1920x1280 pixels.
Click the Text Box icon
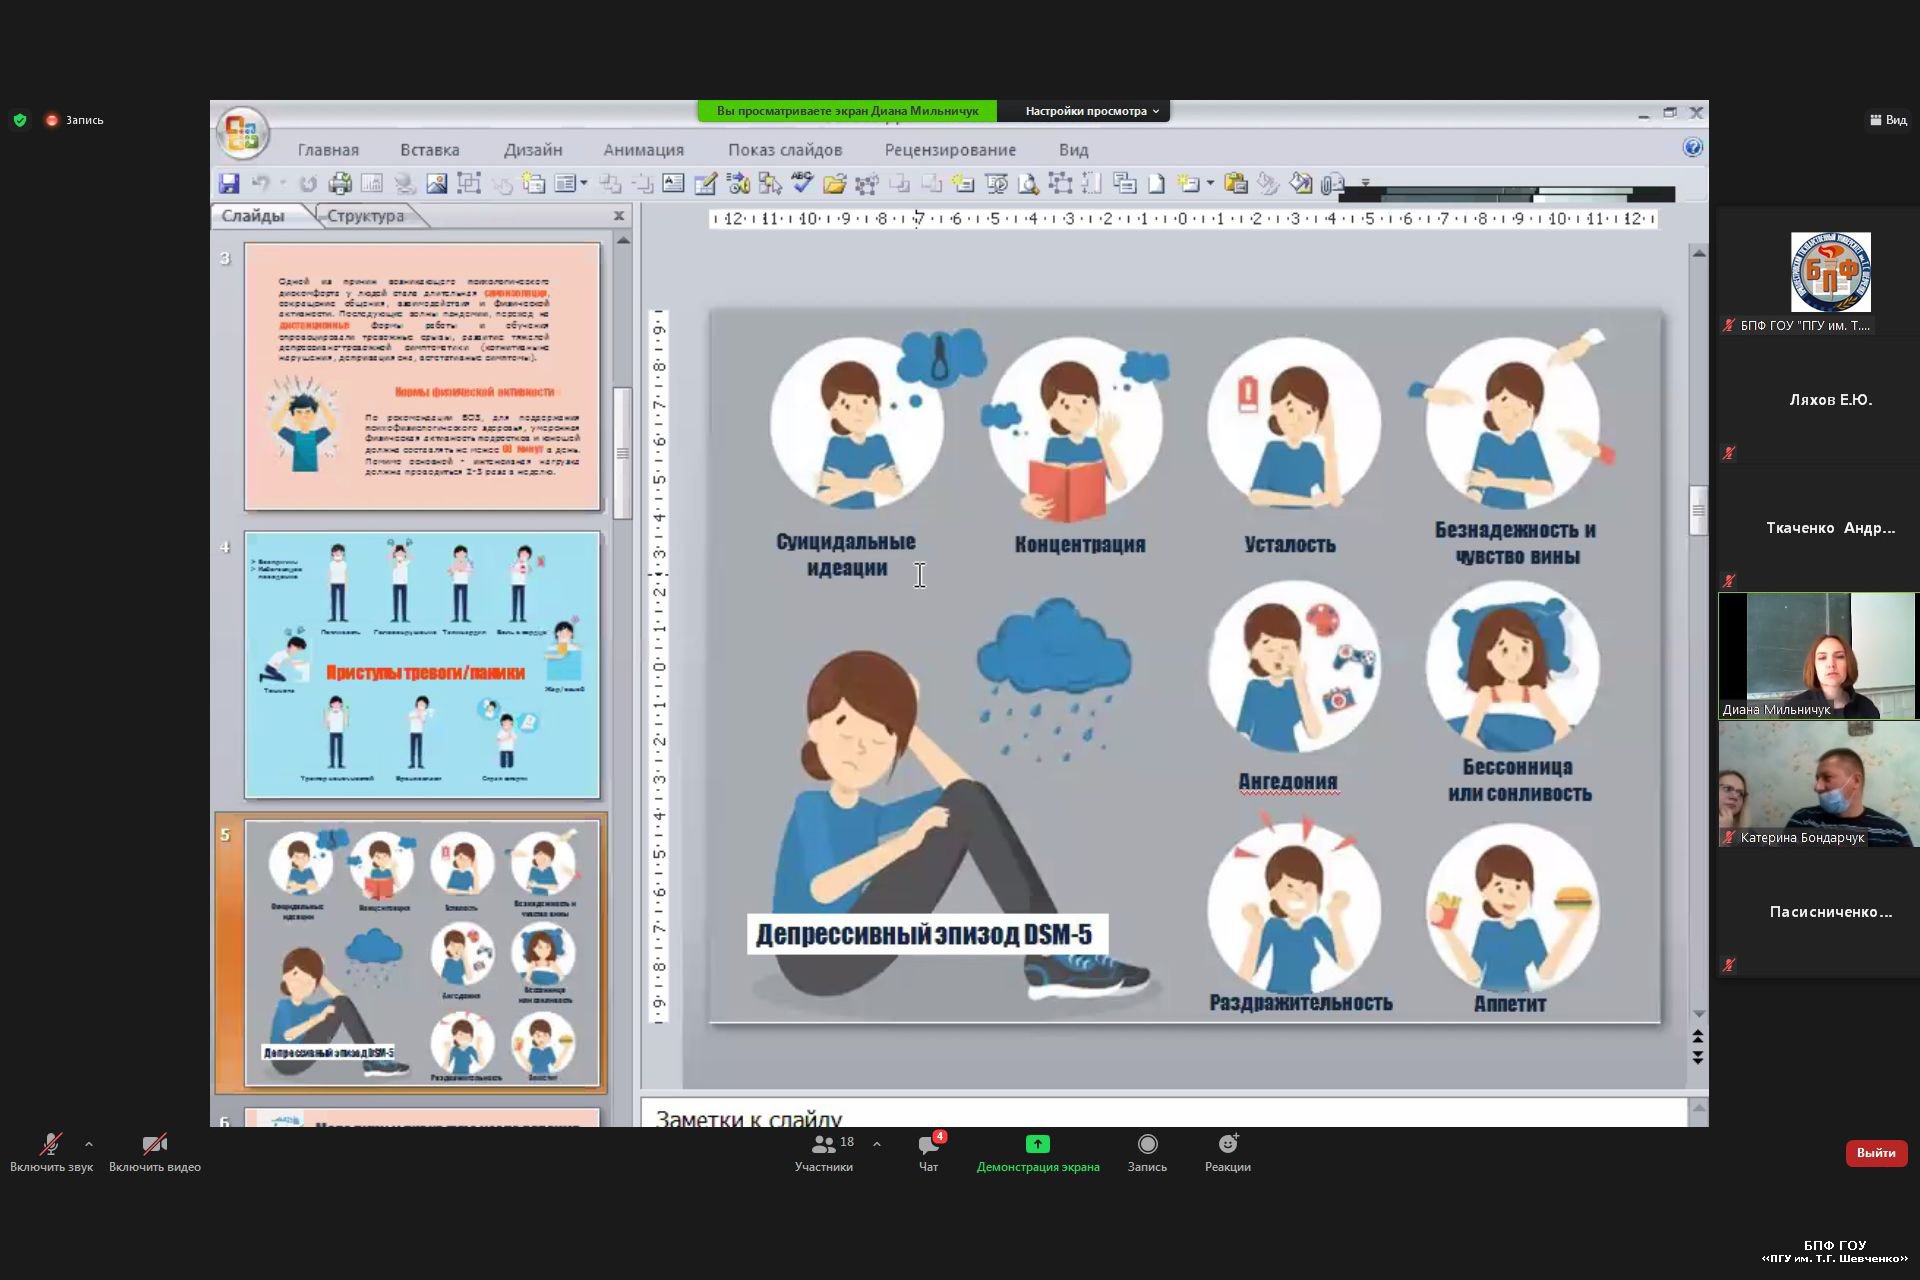(x=672, y=183)
